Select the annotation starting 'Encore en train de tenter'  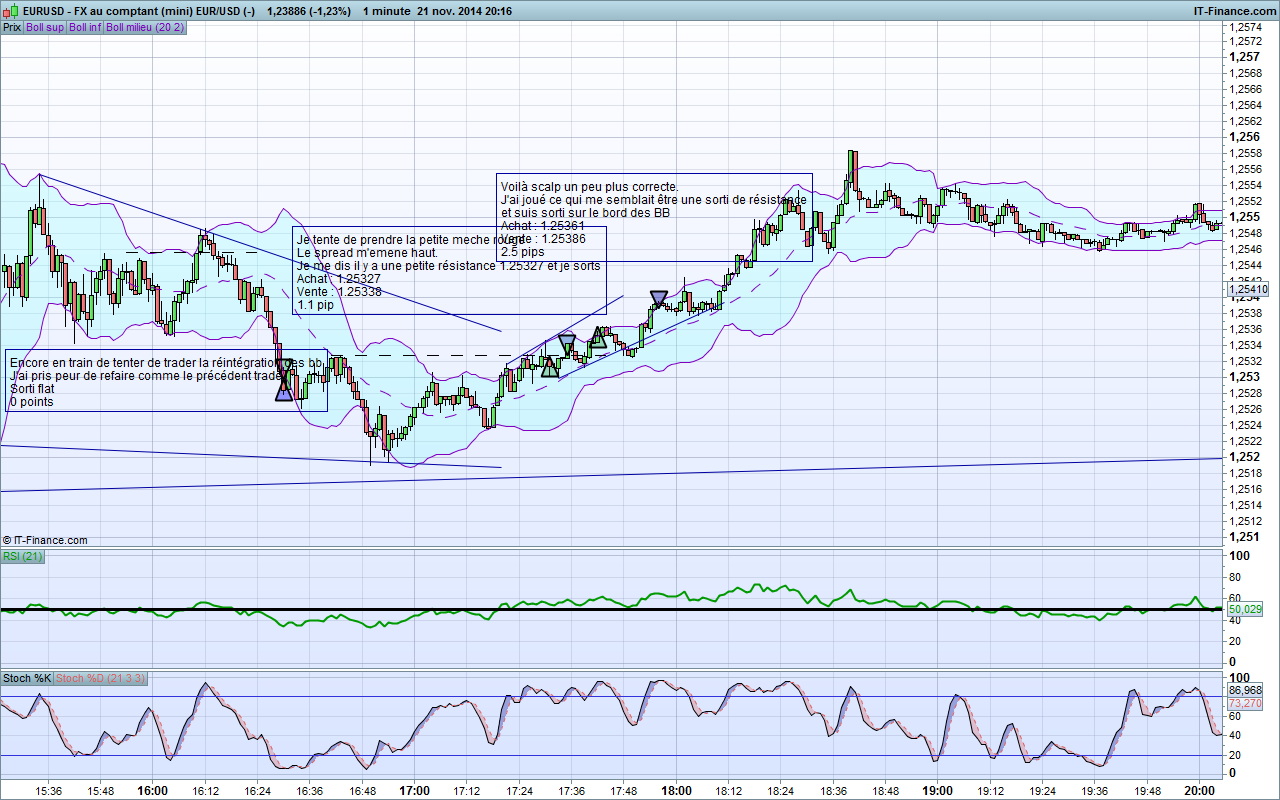[166, 382]
